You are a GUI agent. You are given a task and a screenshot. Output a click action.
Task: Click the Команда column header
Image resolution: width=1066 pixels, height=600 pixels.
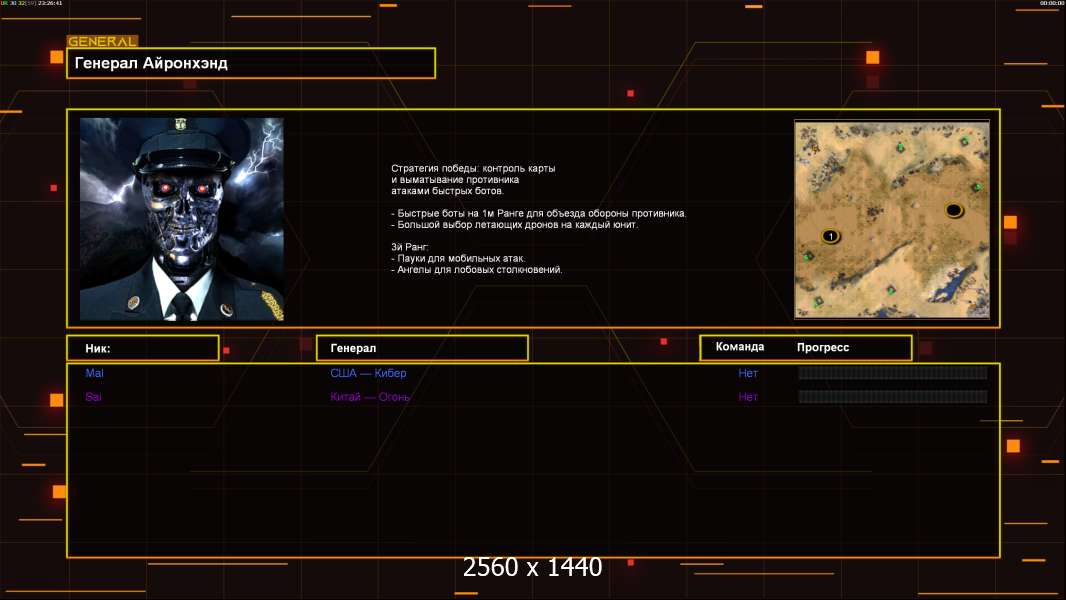740,347
